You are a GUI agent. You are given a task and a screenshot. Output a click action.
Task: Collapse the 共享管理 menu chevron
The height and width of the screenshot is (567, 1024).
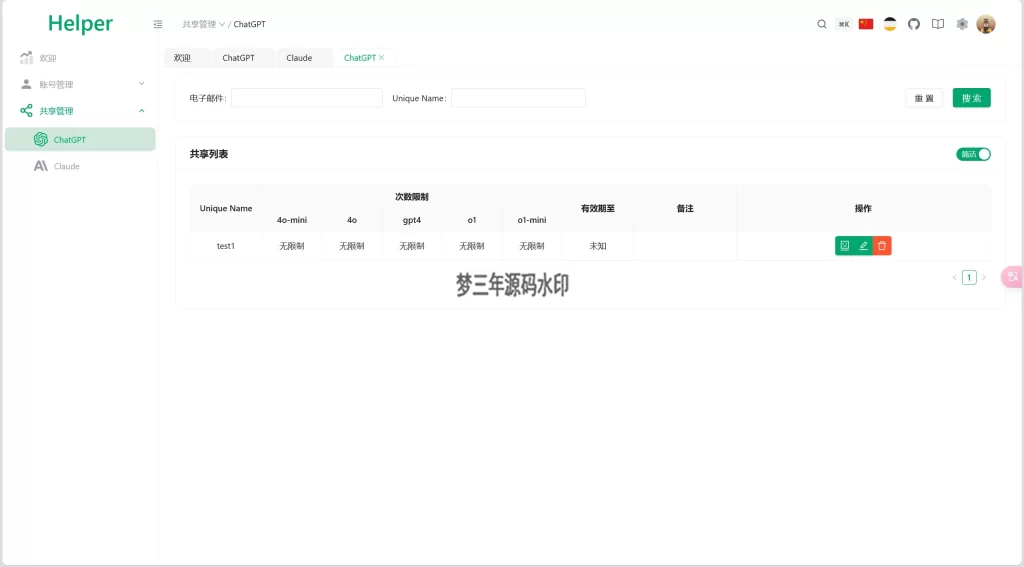[142, 110]
